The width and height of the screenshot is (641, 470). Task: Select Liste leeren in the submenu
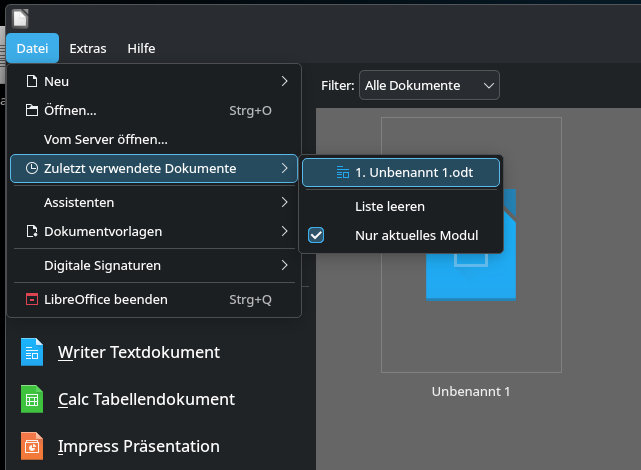coord(401,206)
